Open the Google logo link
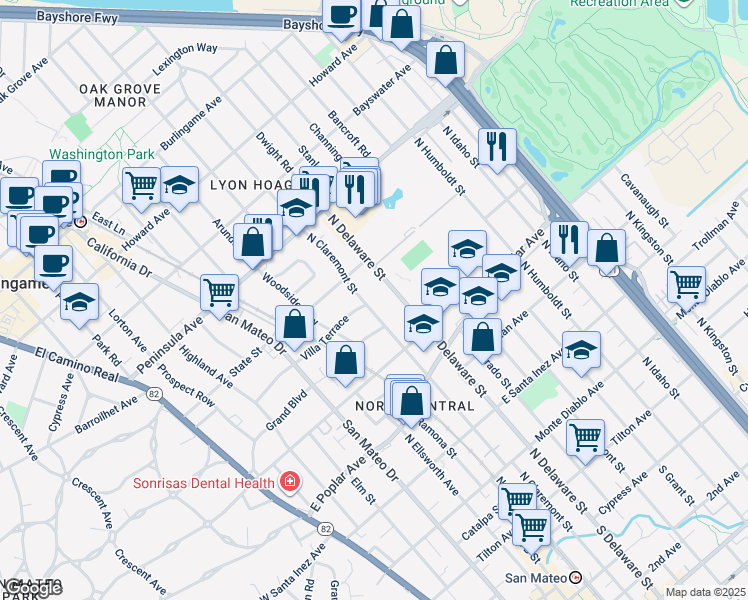This screenshot has width=748, height=600. coord(32,588)
